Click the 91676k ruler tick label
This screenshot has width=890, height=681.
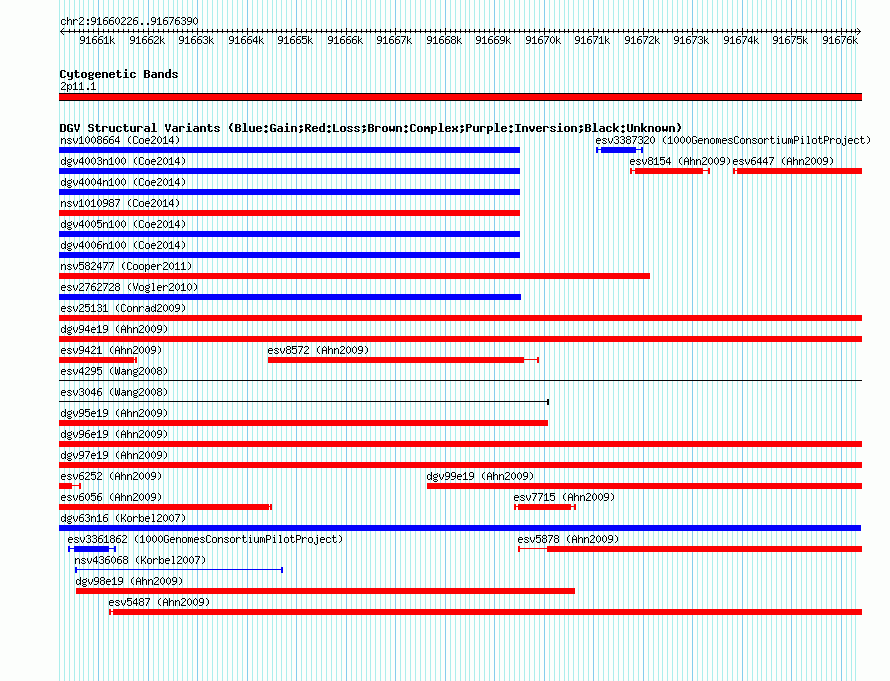[x=840, y=40]
